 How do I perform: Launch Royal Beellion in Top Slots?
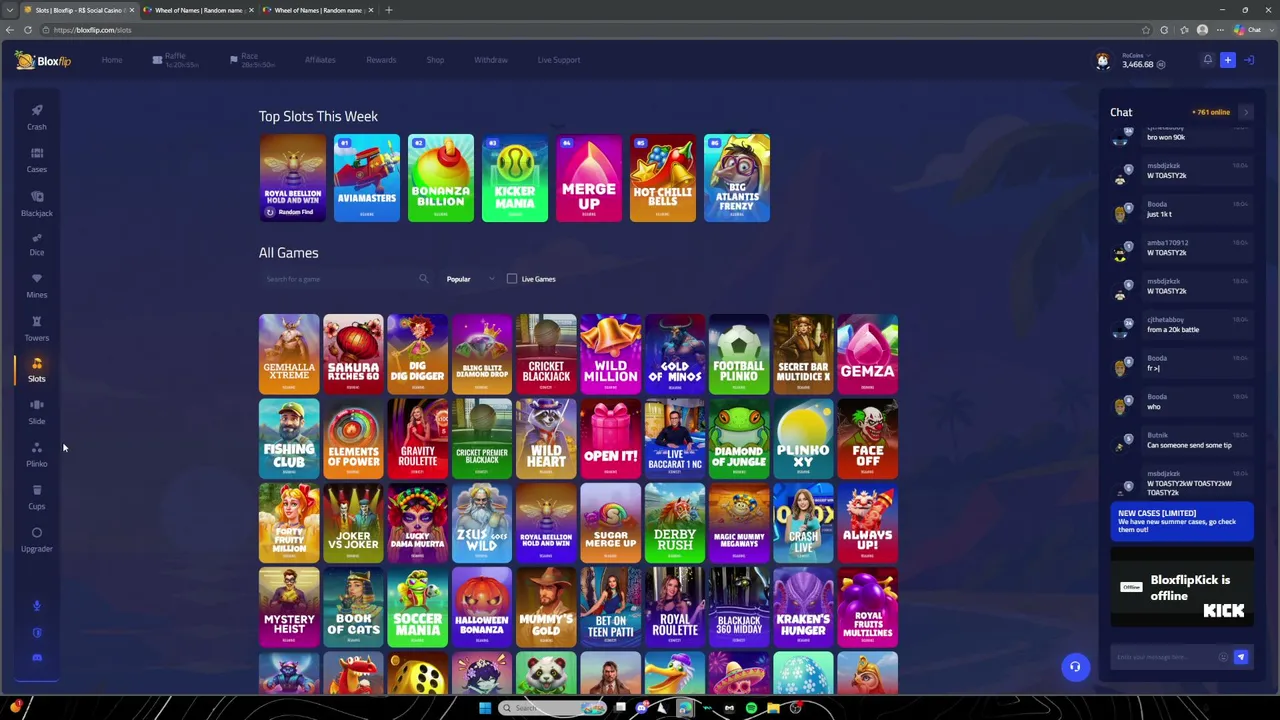(292, 178)
